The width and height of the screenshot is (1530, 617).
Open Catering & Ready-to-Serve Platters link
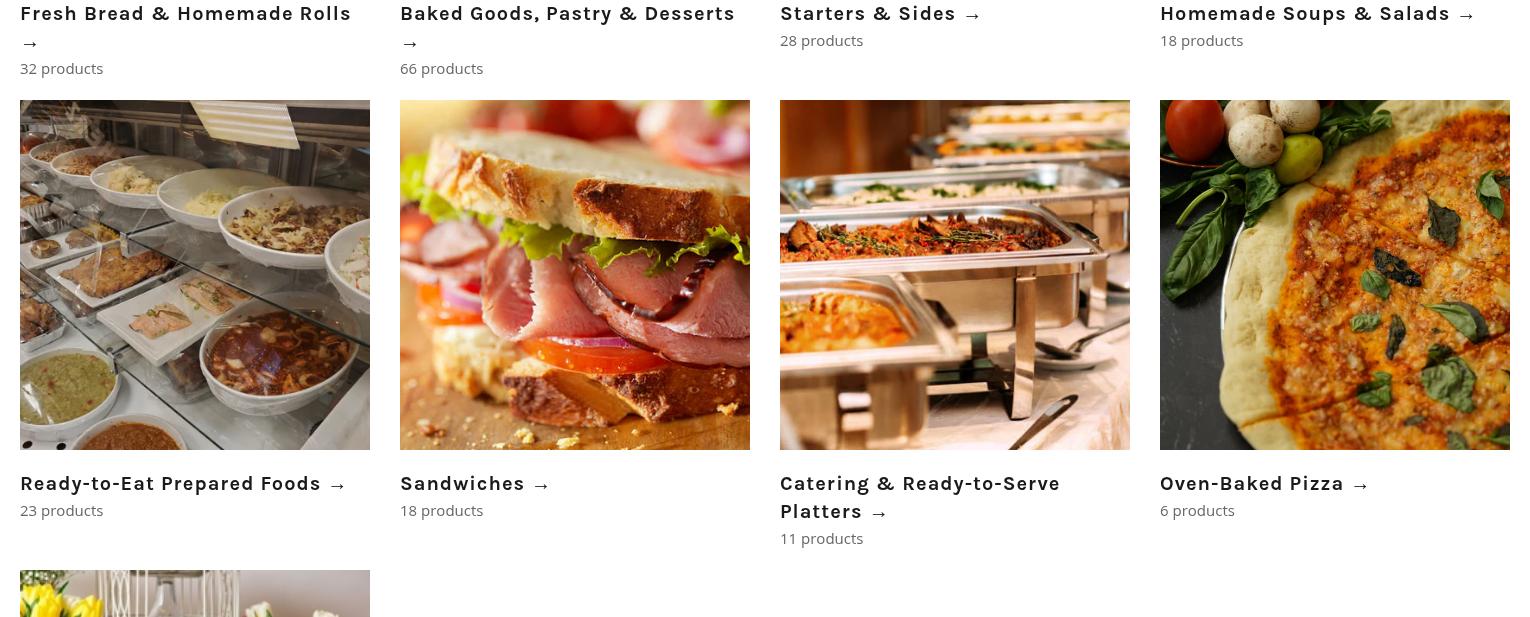(x=920, y=498)
